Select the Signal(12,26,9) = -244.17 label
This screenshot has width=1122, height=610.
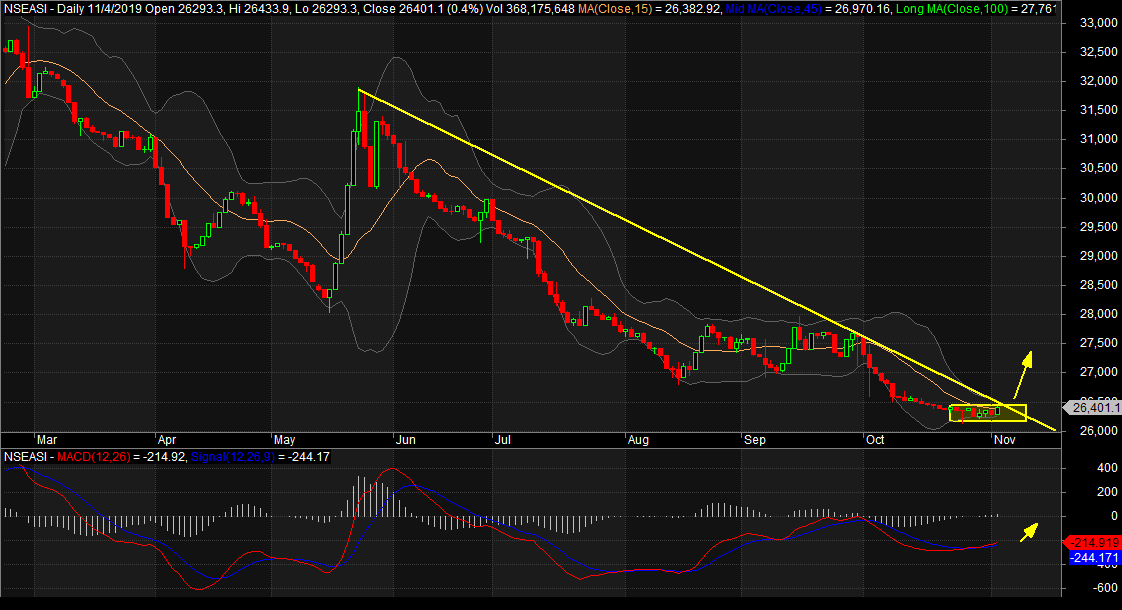click(x=260, y=457)
